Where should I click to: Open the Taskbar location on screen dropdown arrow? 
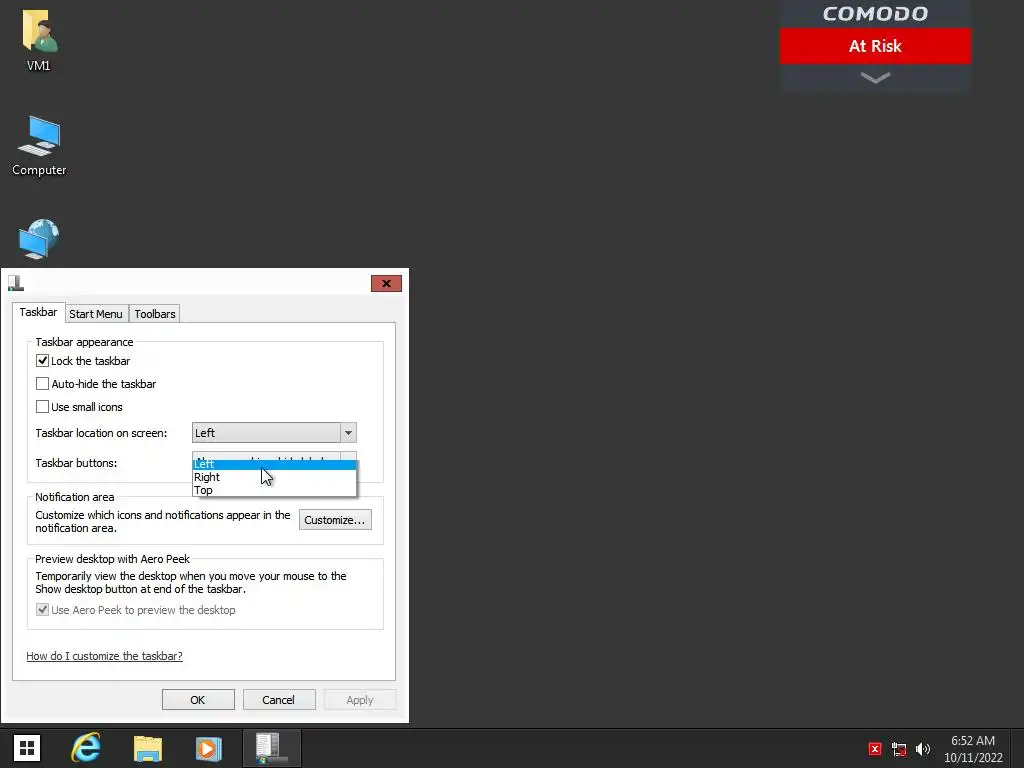pyautogui.click(x=348, y=432)
